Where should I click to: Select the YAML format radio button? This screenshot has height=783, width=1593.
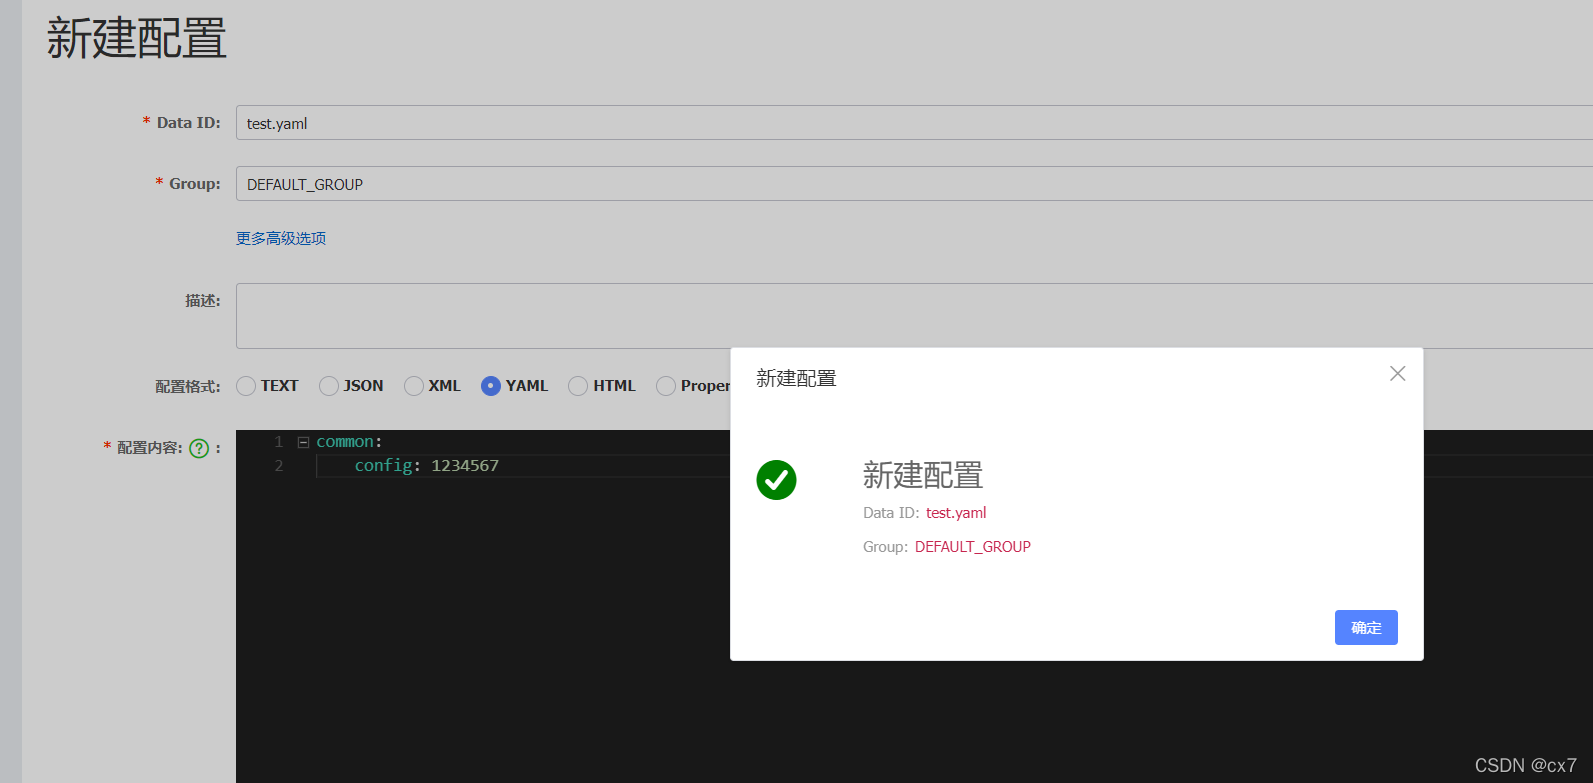(491, 386)
